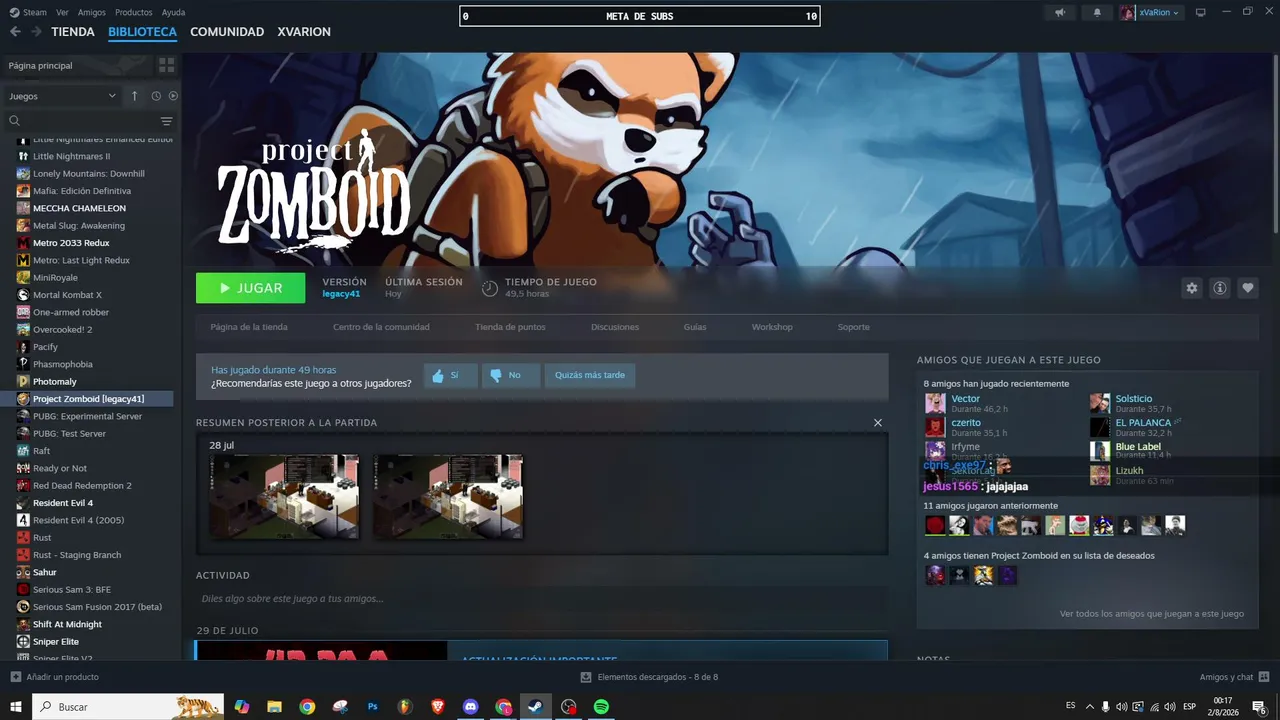Image resolution: width=1280 pixels, height=720 pixels.
Task: Click the green JUGAR button
Action: 251,288
